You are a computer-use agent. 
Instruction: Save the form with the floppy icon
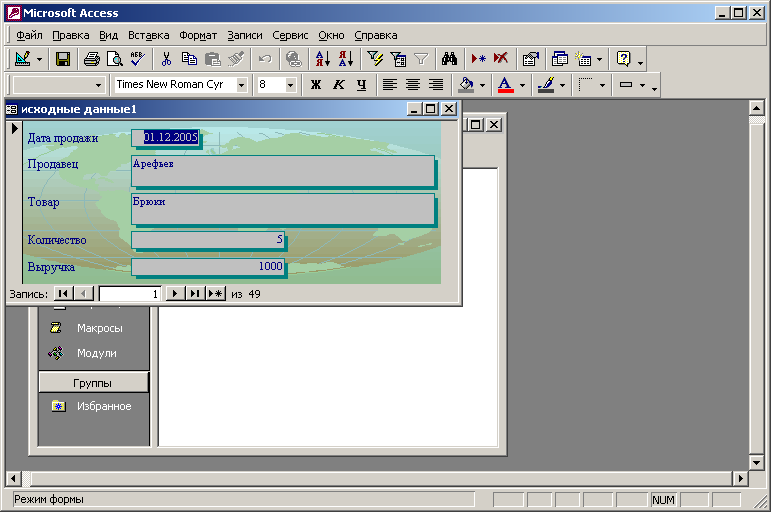(x=63, y=60)
